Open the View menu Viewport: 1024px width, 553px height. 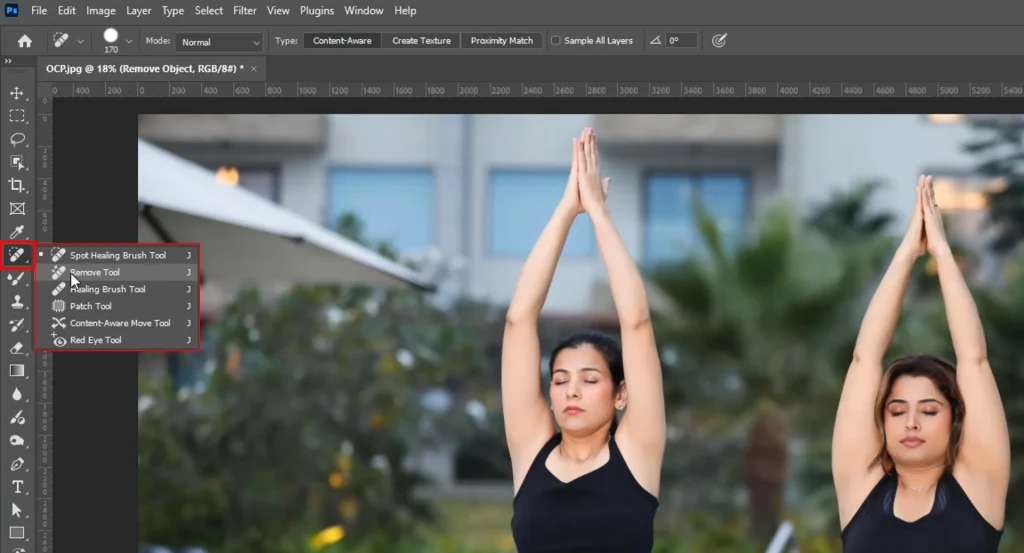point(278,10)
